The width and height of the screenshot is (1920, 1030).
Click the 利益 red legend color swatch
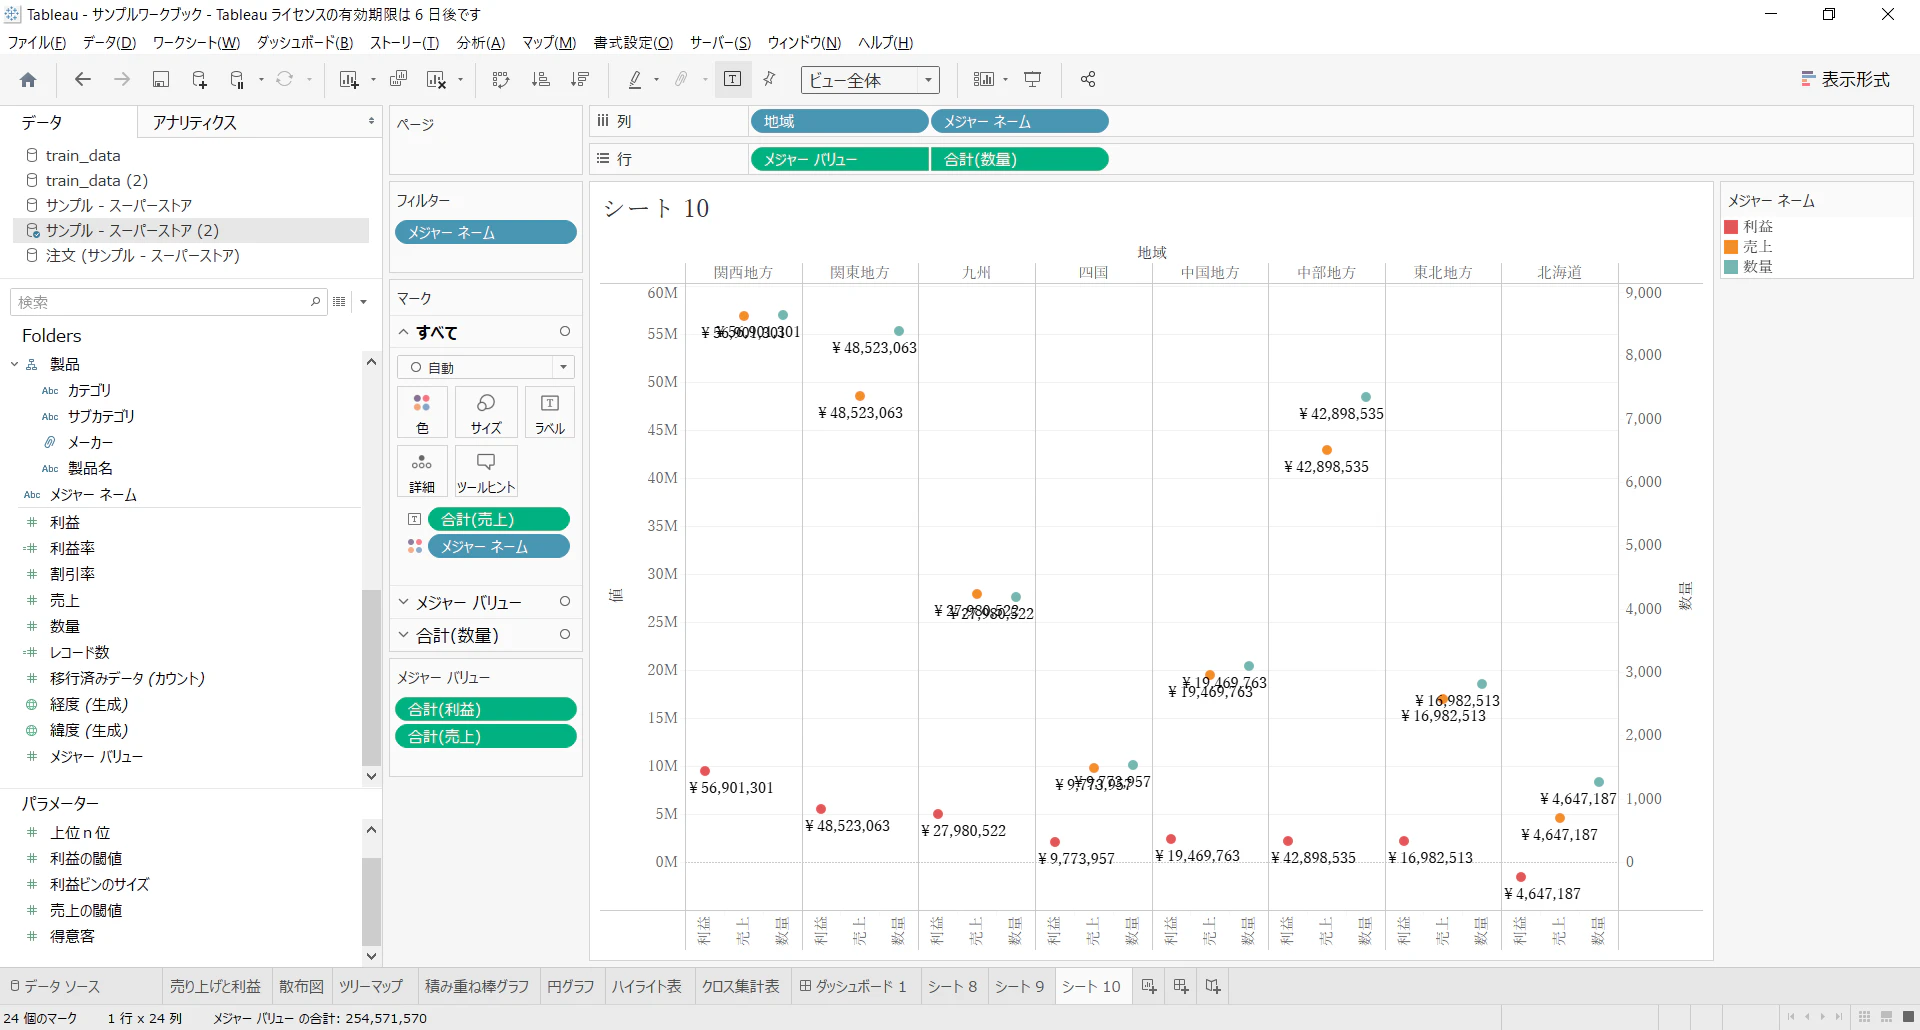[x=1731, y=227]
